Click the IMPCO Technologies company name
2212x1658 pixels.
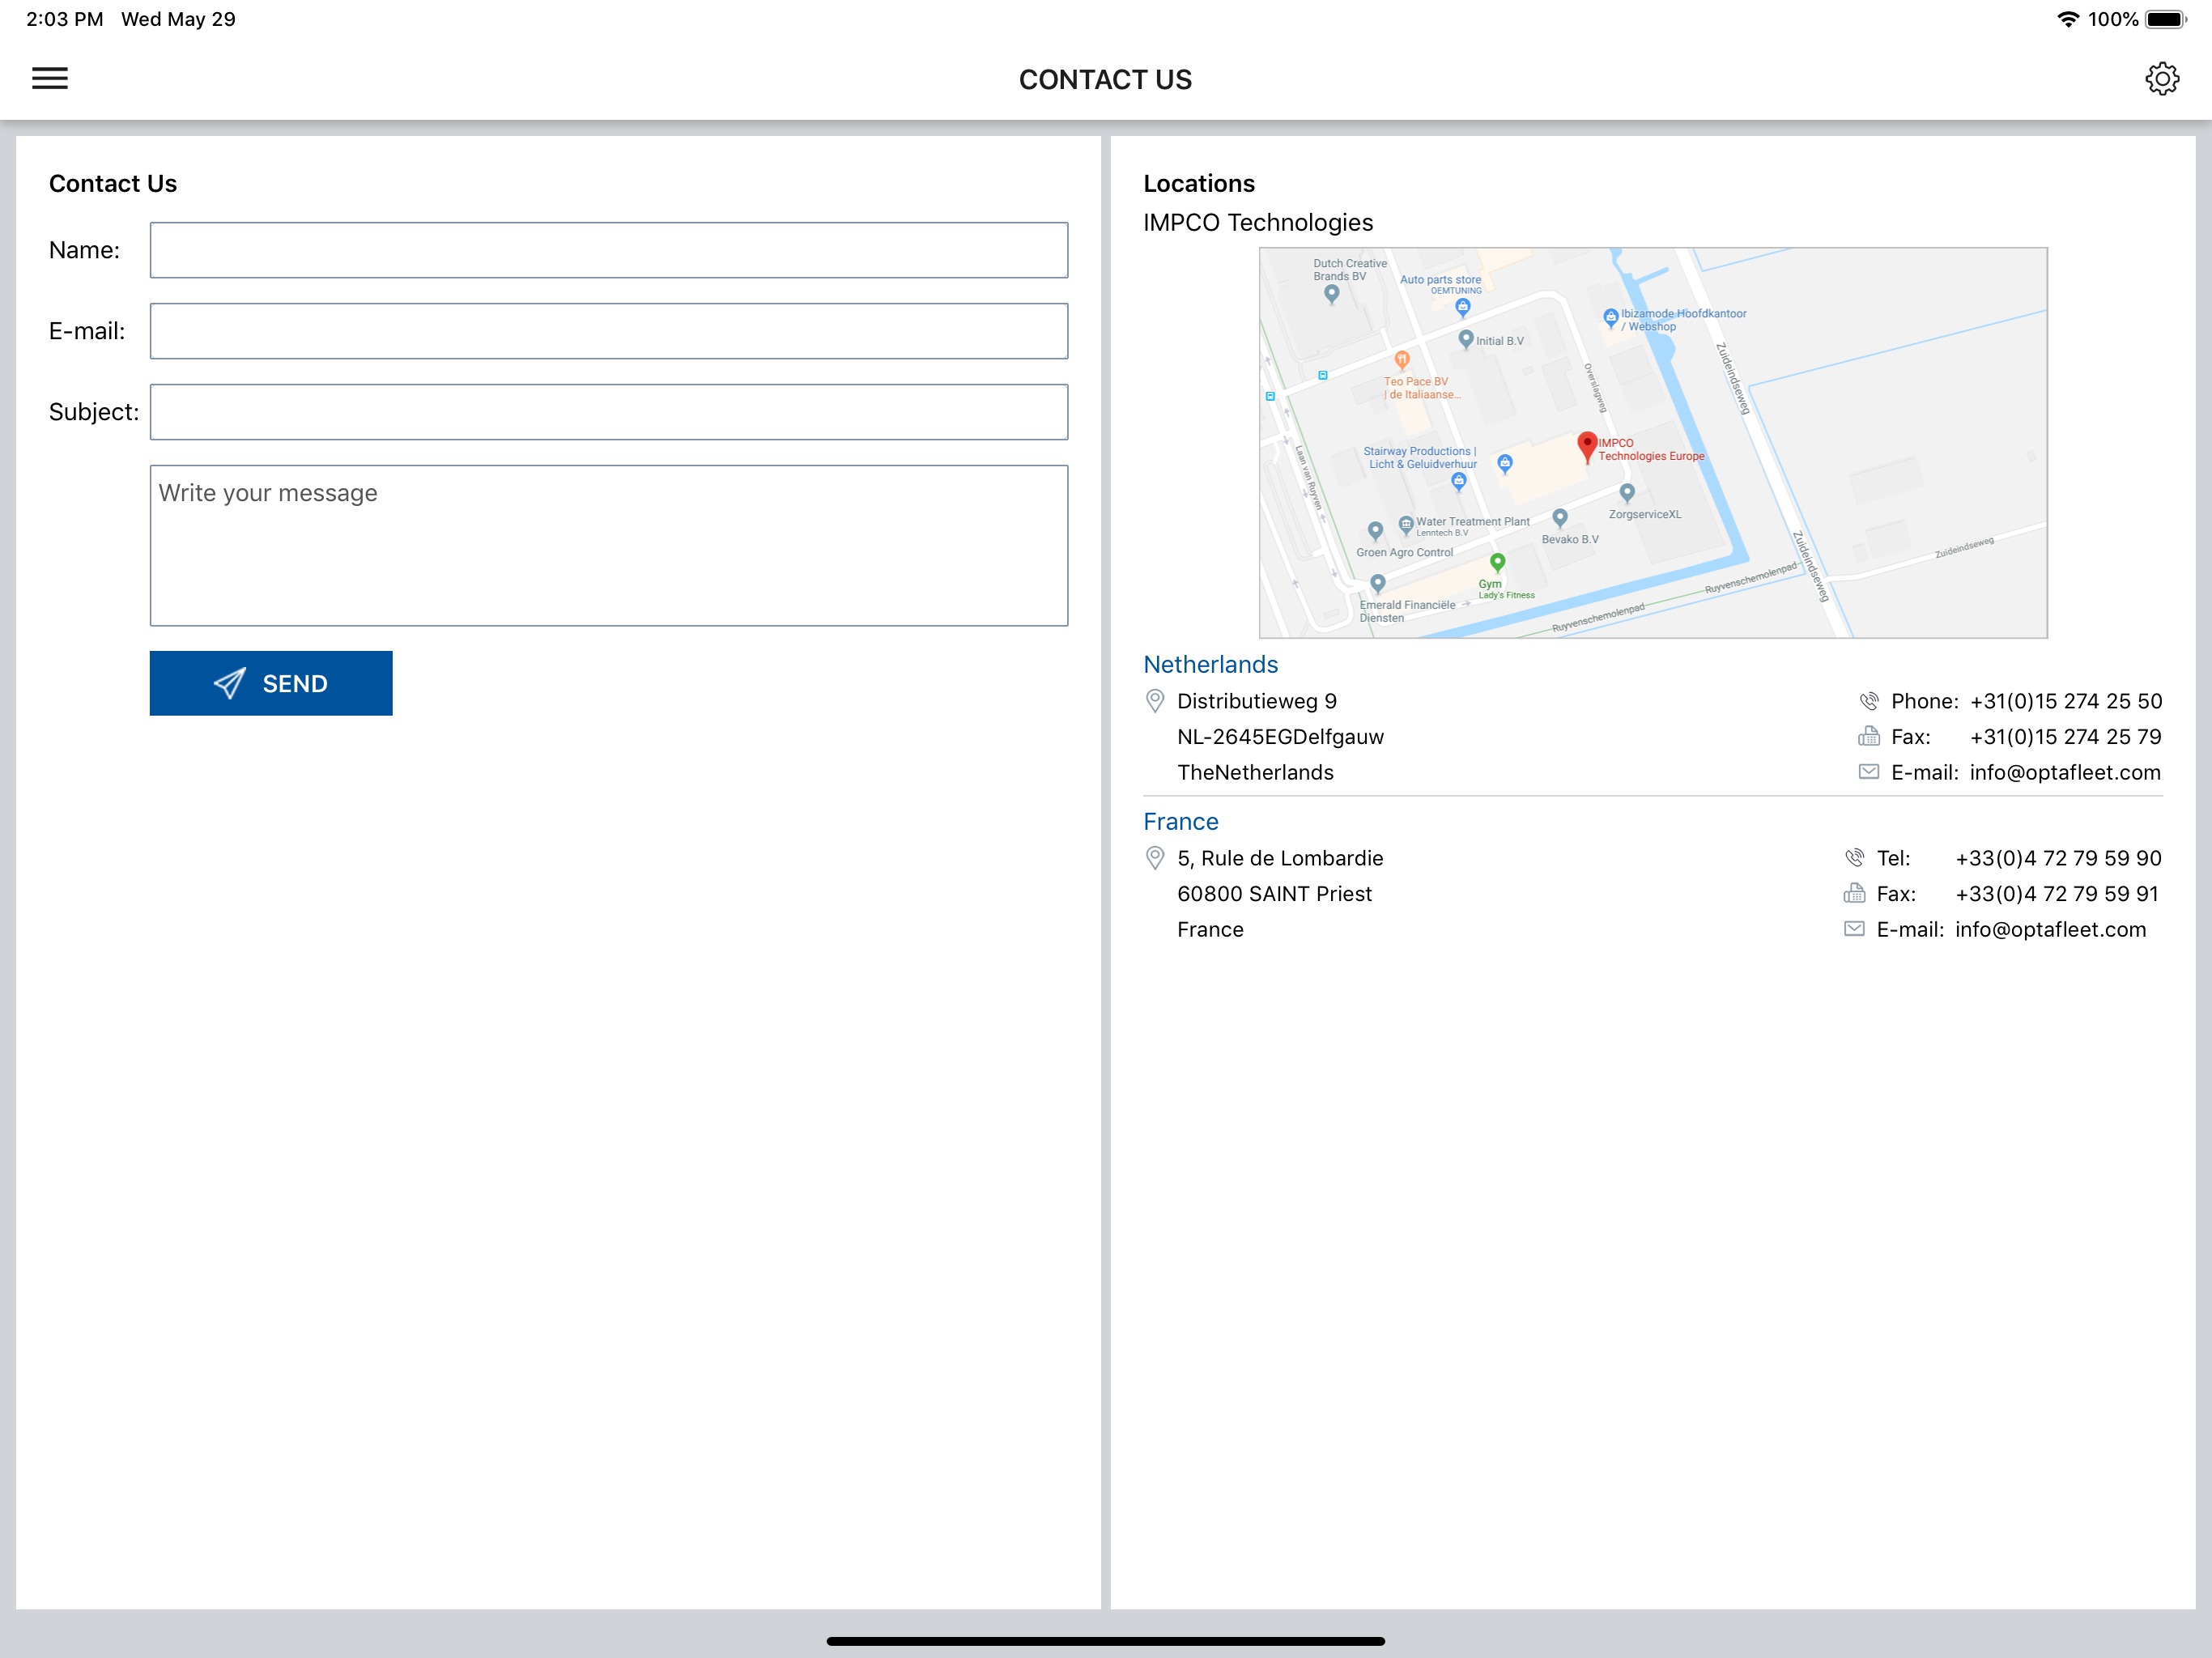1258,222
